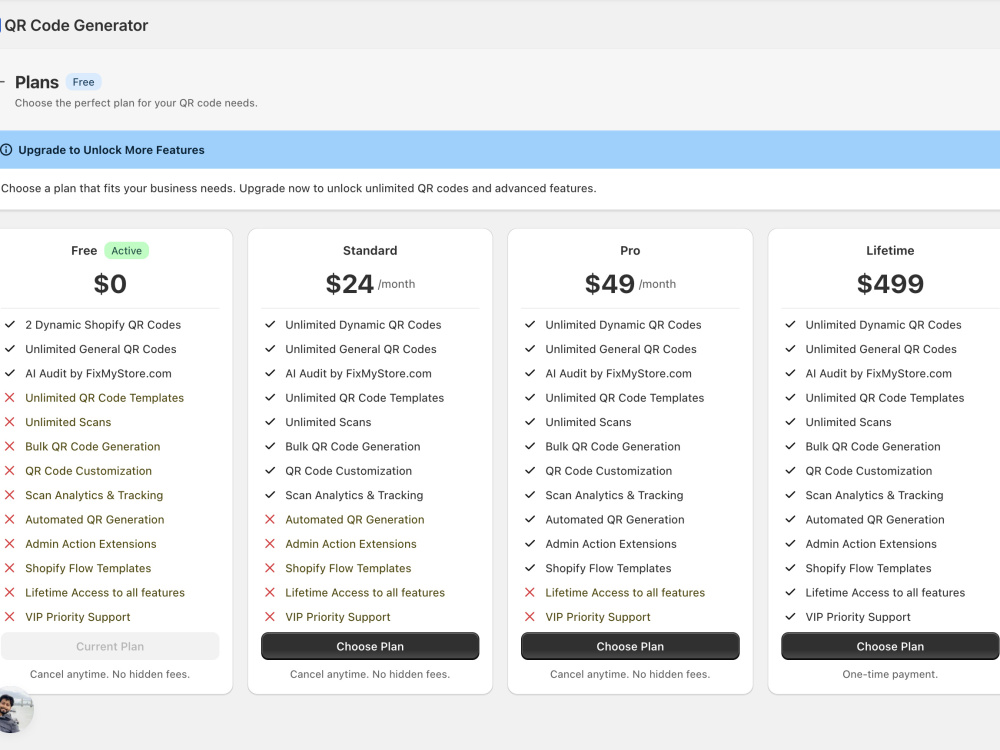Screen dimensions: 1000x750
Task: Click the info icon beside Upgrade to Unlock More Features
Action: (x=6, y=150)
